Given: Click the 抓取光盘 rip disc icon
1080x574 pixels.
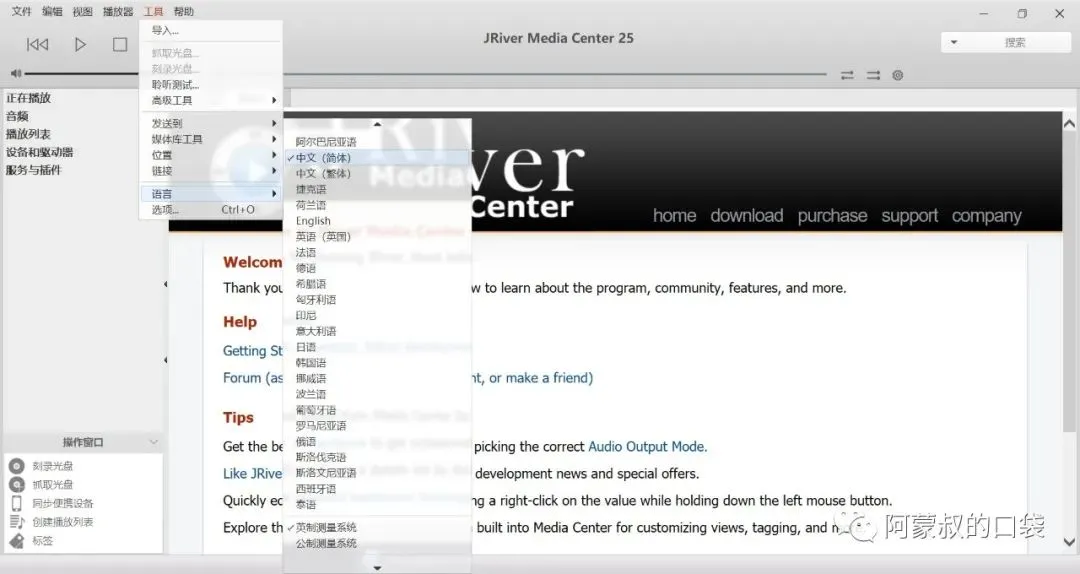Looking at the screenshot, I should click(x=17, y=485).
